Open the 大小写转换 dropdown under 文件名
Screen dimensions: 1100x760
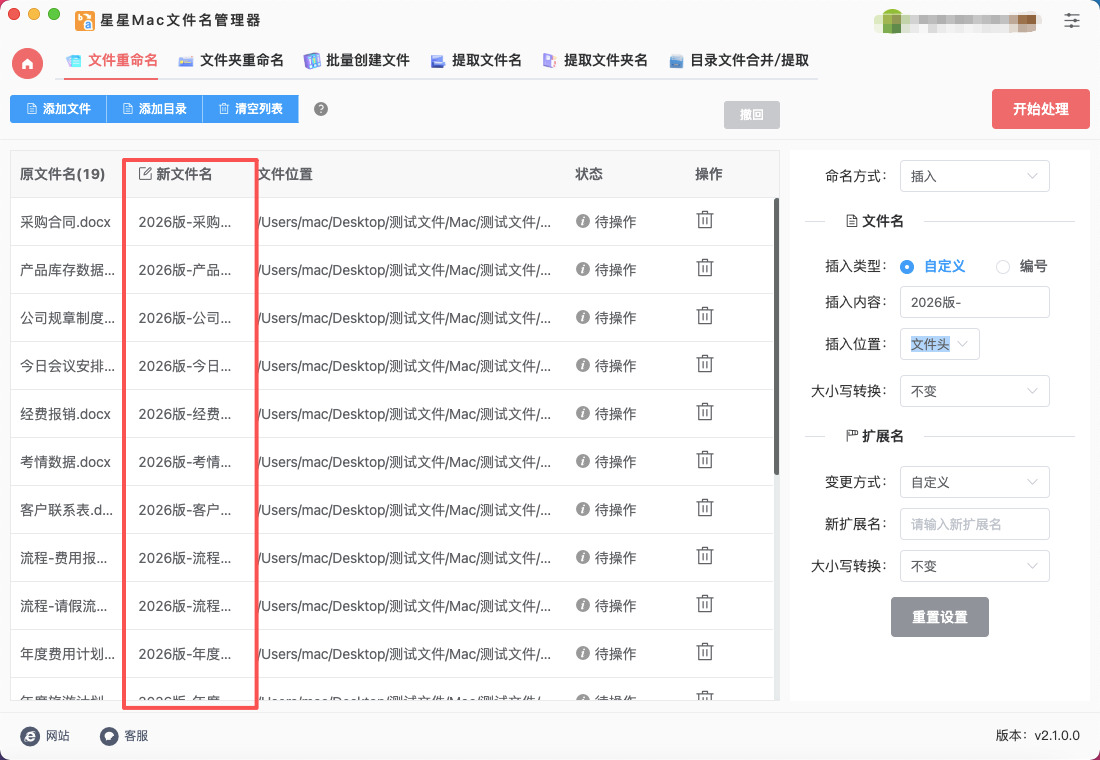[974, 391]
